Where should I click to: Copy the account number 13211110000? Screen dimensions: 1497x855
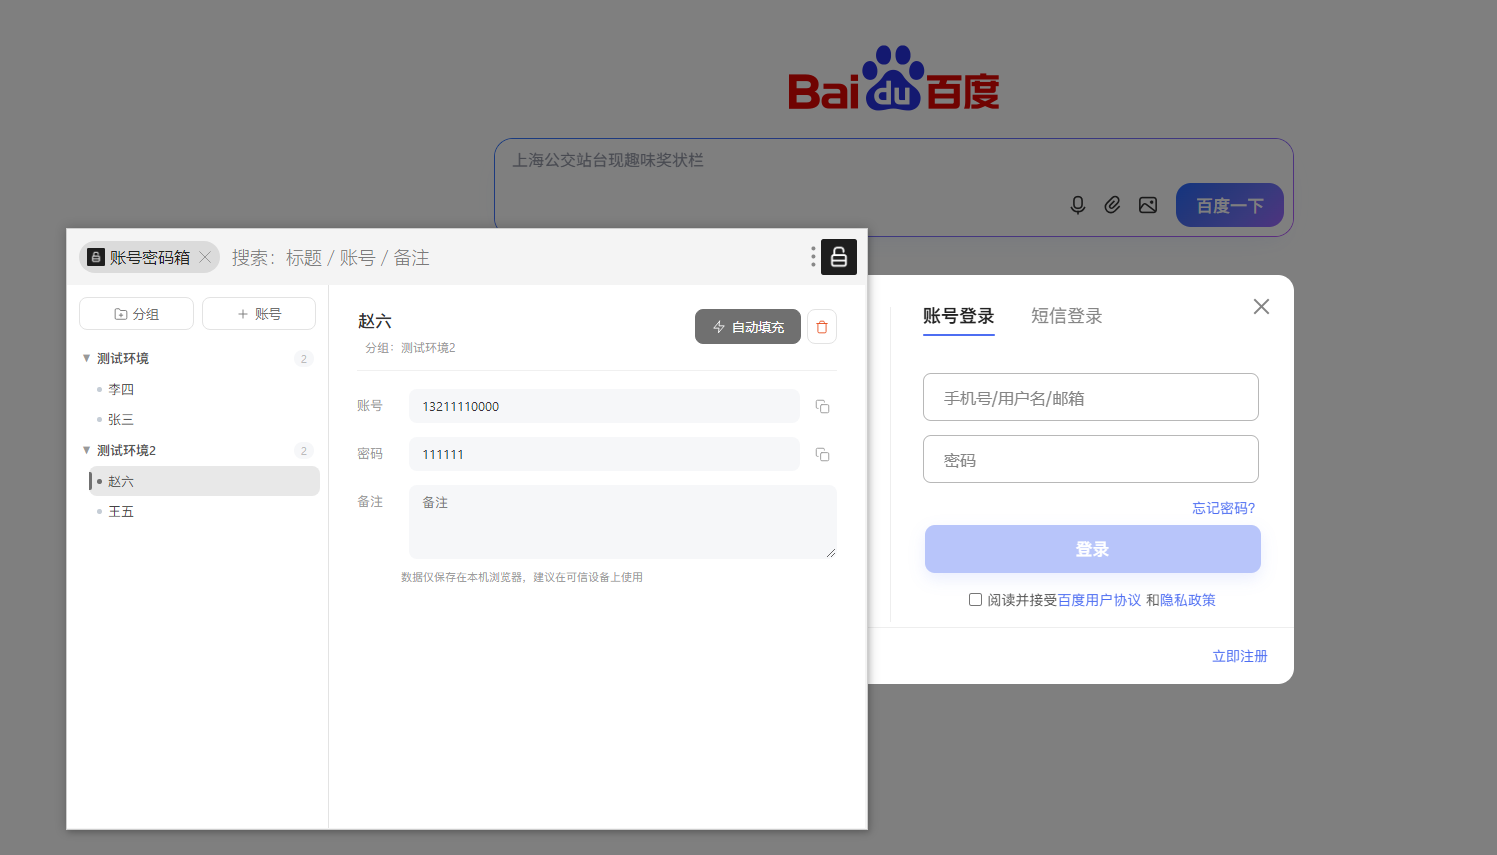822,406
